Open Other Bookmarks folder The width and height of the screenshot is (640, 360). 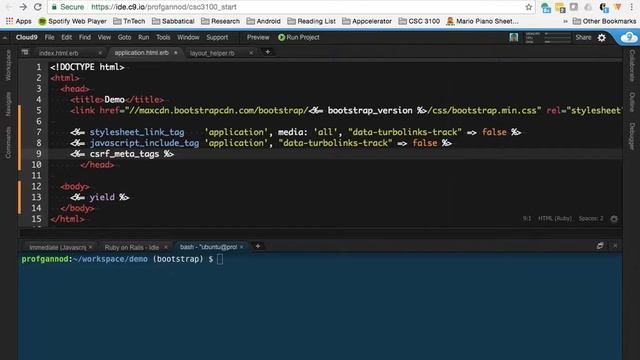coord(604,21)
